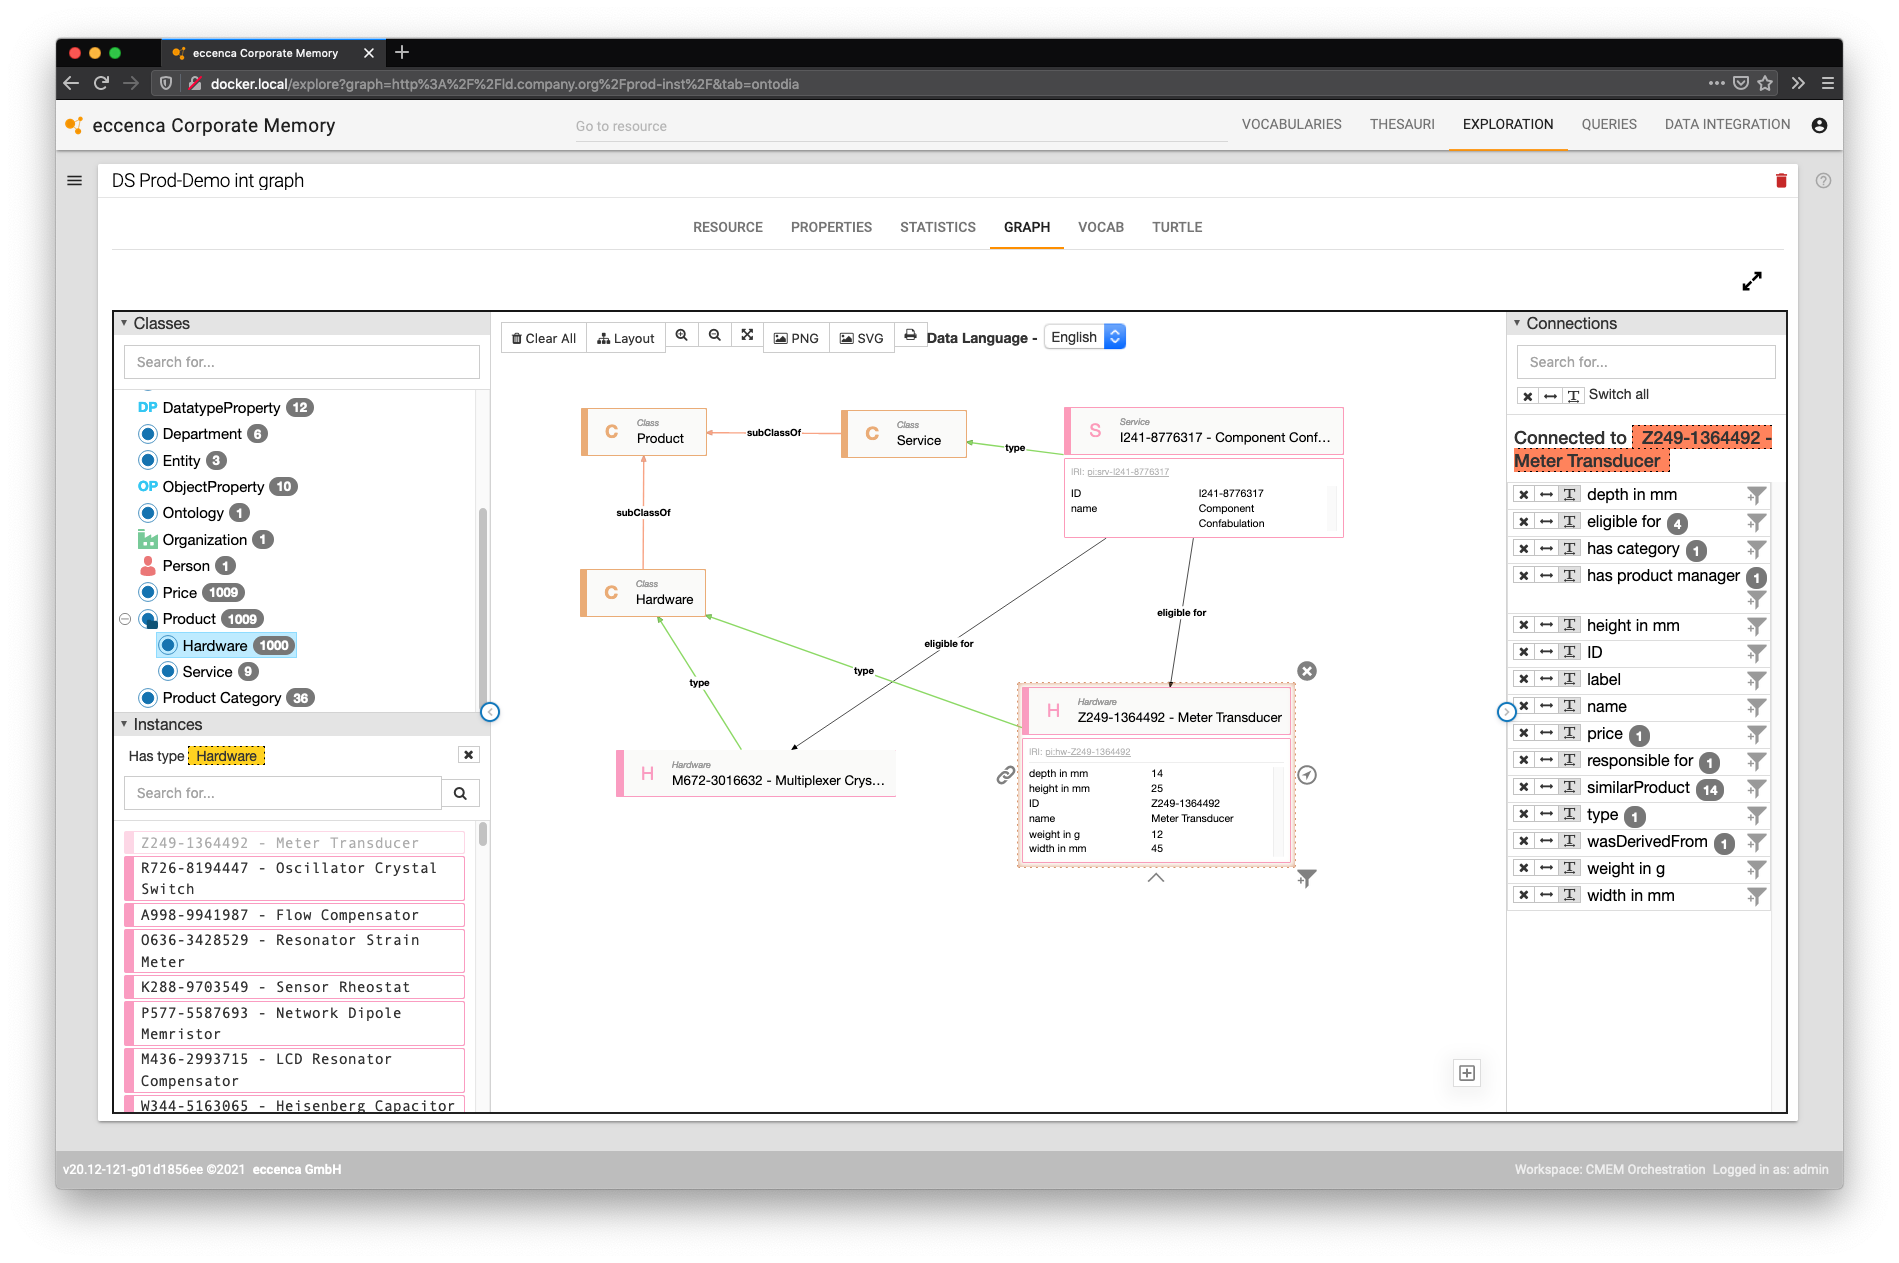Viewport: 1899px width, 1263px height.
Task: Click the fit-to-screen icon in graph toolbar
Action: click(748, 336)
